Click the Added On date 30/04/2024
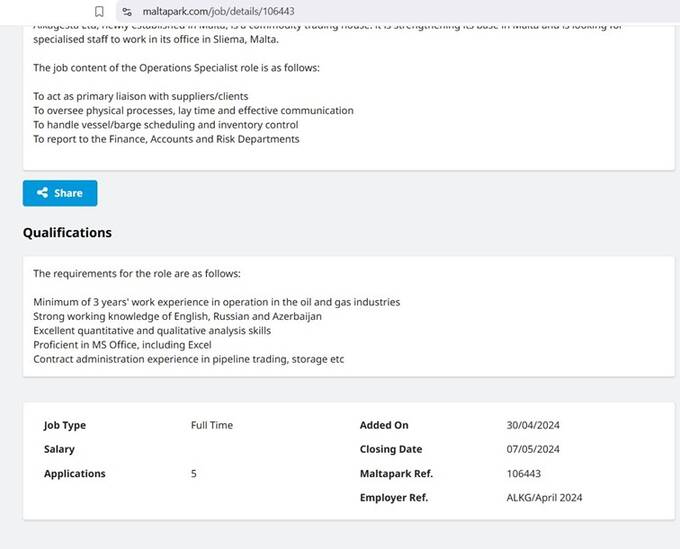Image resolution: width=680 pixels, height=549 pixels. click(533, 425)
